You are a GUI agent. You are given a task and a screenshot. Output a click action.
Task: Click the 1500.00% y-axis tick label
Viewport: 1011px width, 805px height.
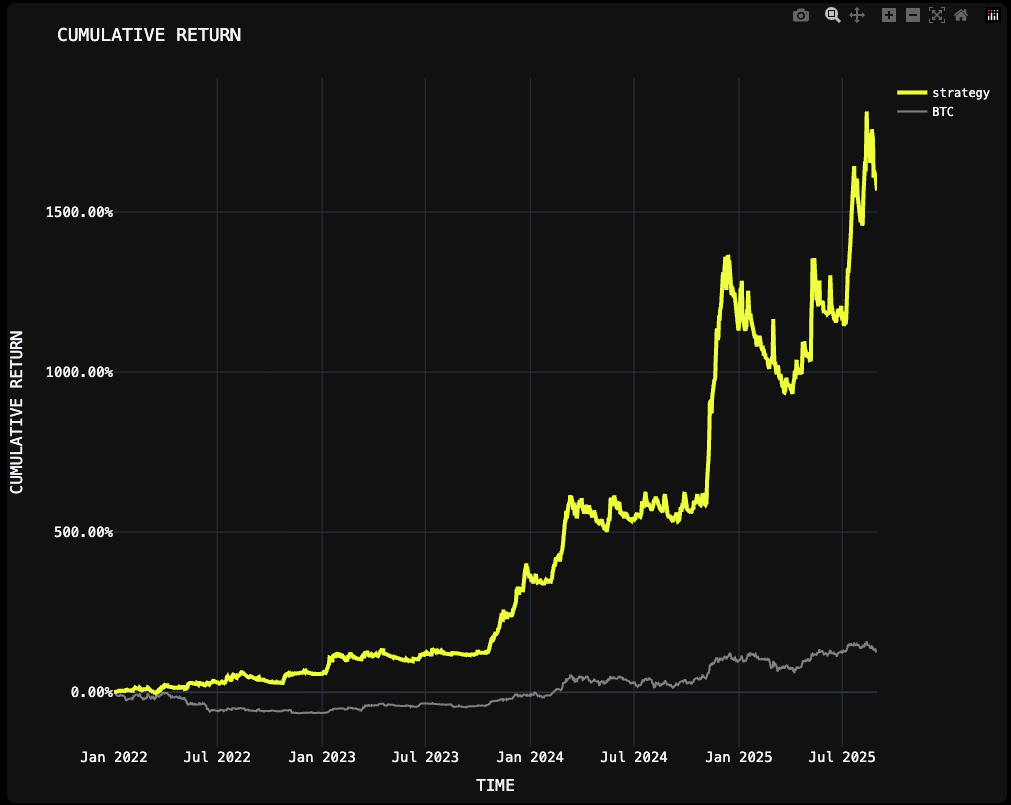click(x=79, y=212)
